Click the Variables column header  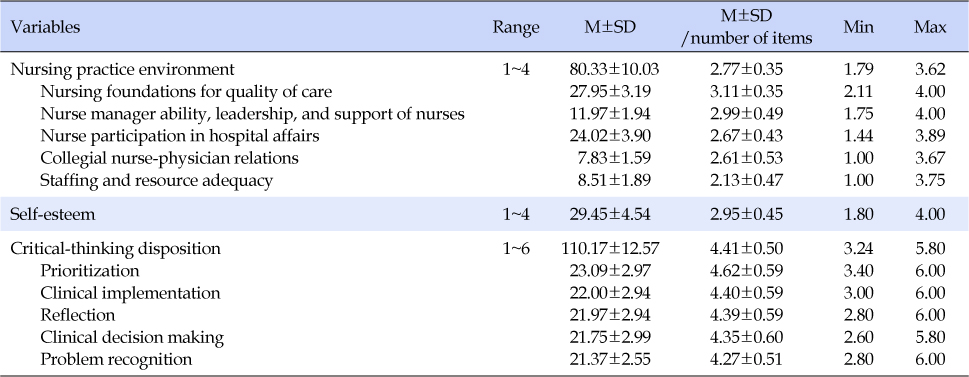click(46, 28)
